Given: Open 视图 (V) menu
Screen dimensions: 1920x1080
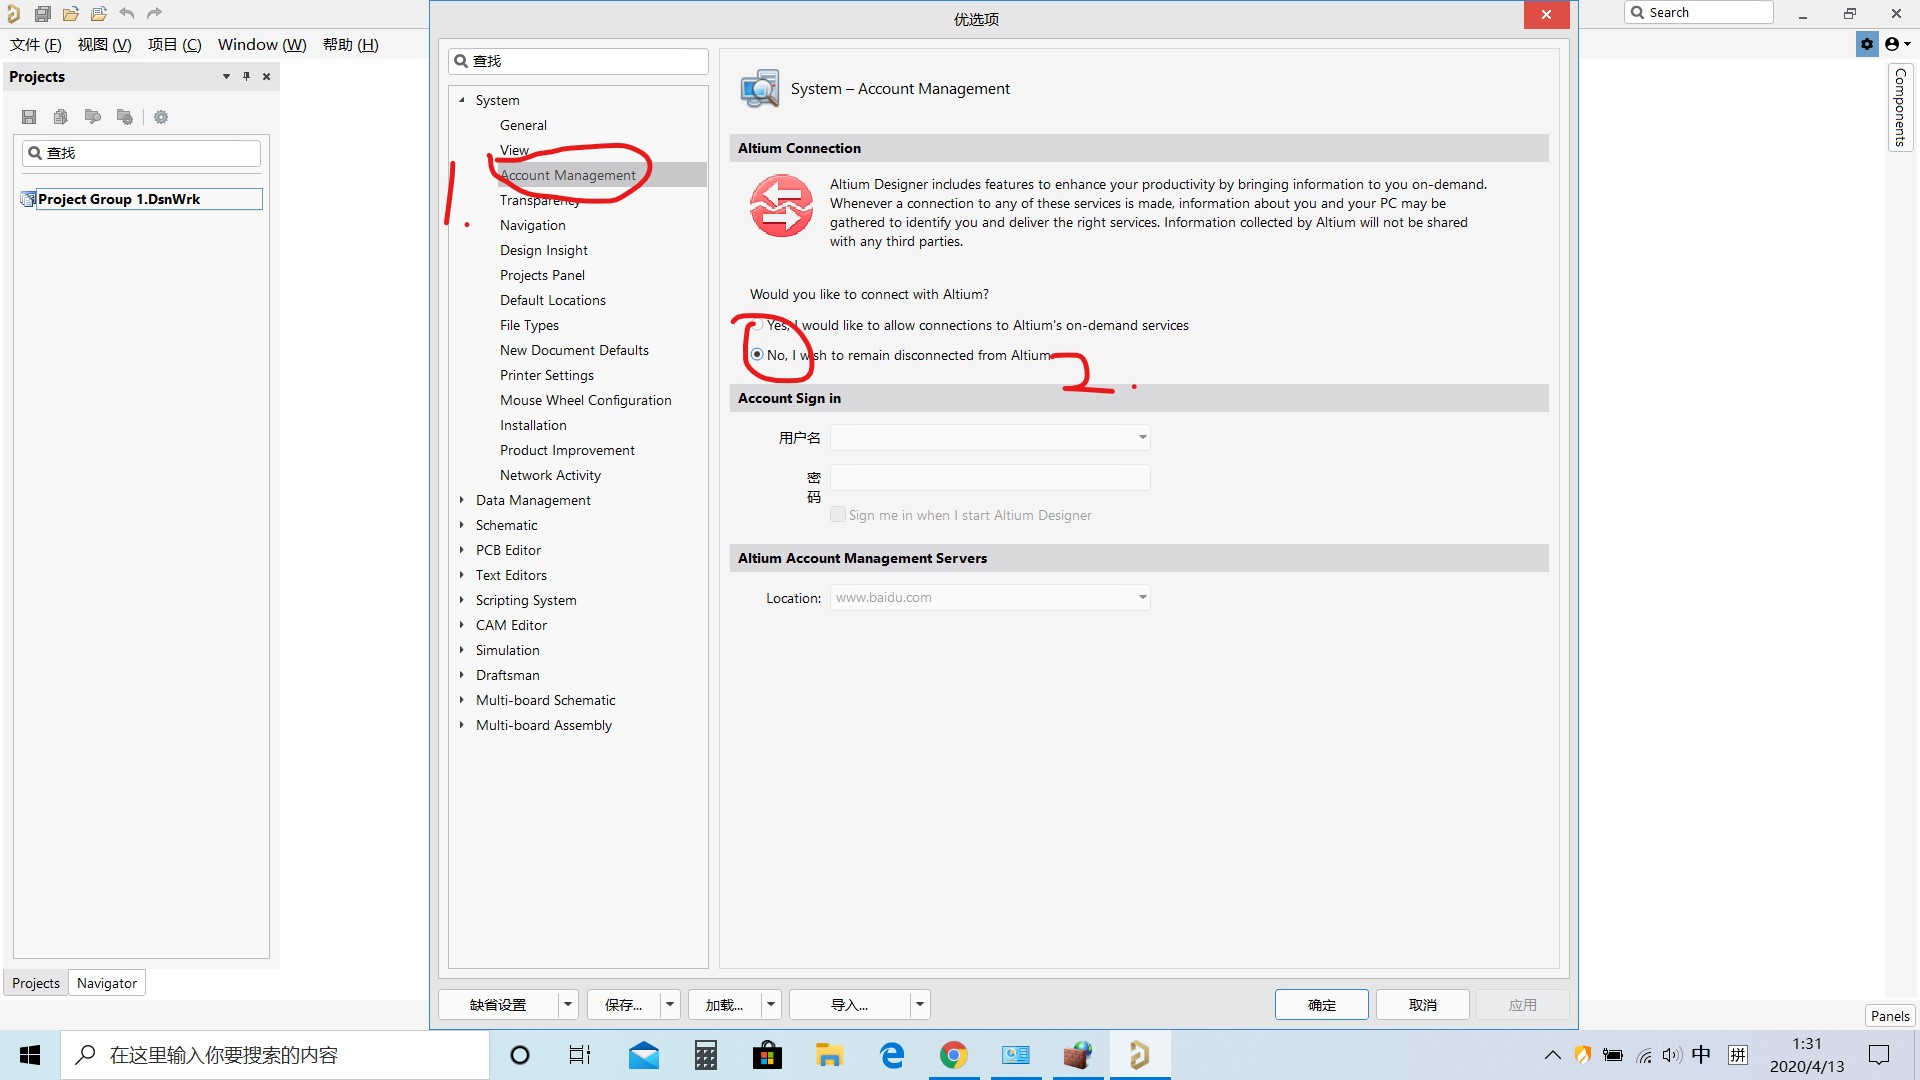Looking at the screenshot, I should pos(105,44).
